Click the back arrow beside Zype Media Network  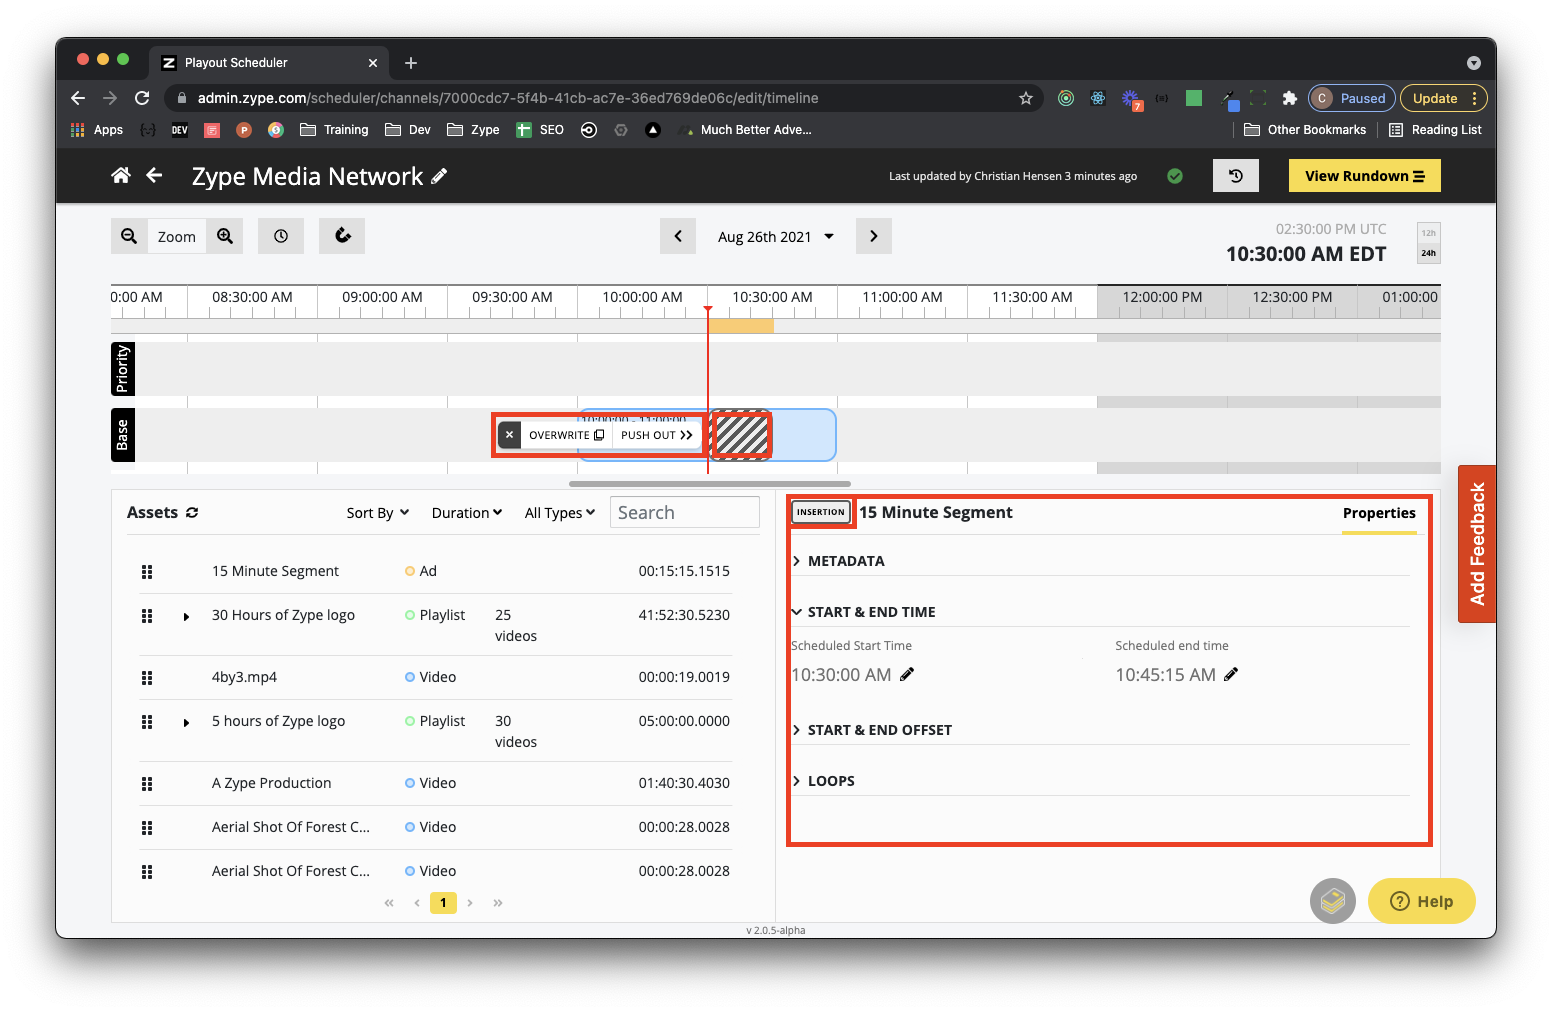pos(154,176)
